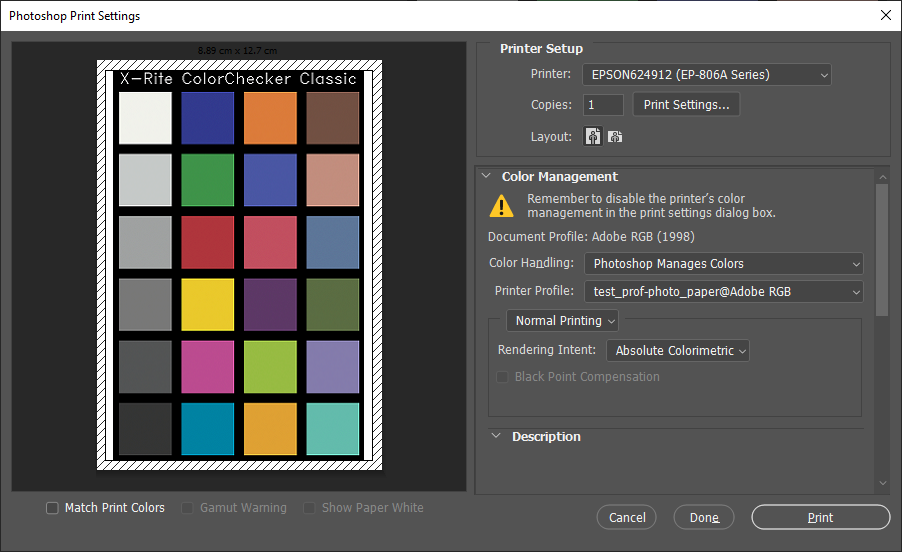Click the white patch in preview
This screenshot has width=902, height=552.
(145, 118)
